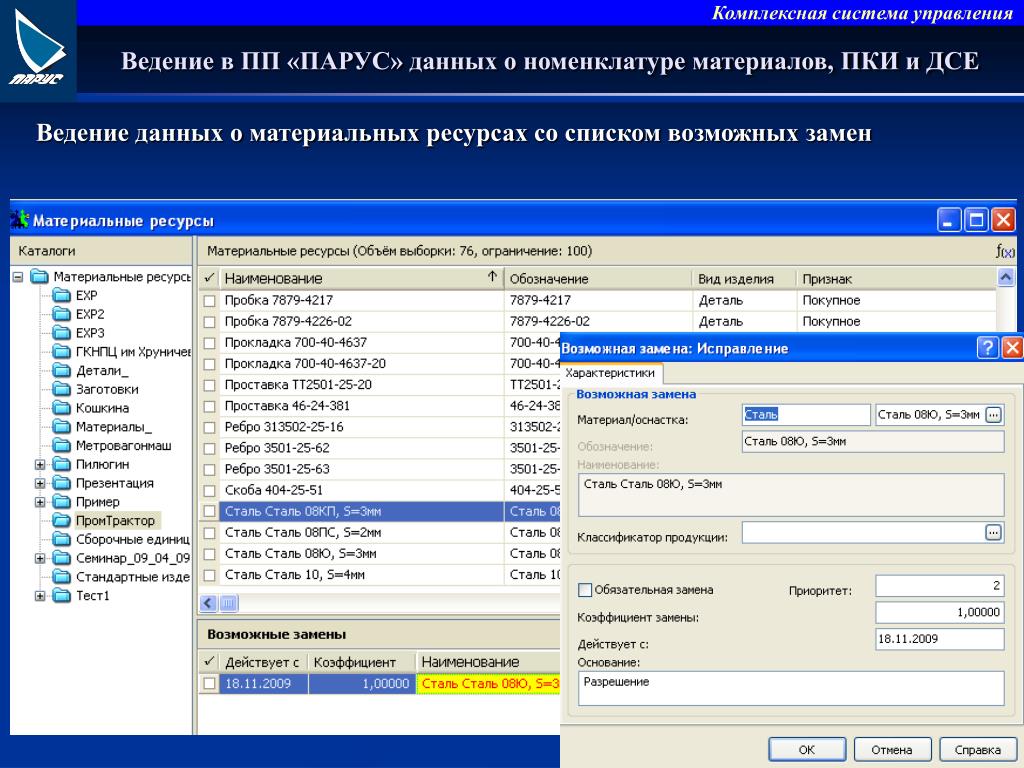
Task: Select the row Сталь Сталь 08ПС, S=2мм
Action: click(380, 533)
